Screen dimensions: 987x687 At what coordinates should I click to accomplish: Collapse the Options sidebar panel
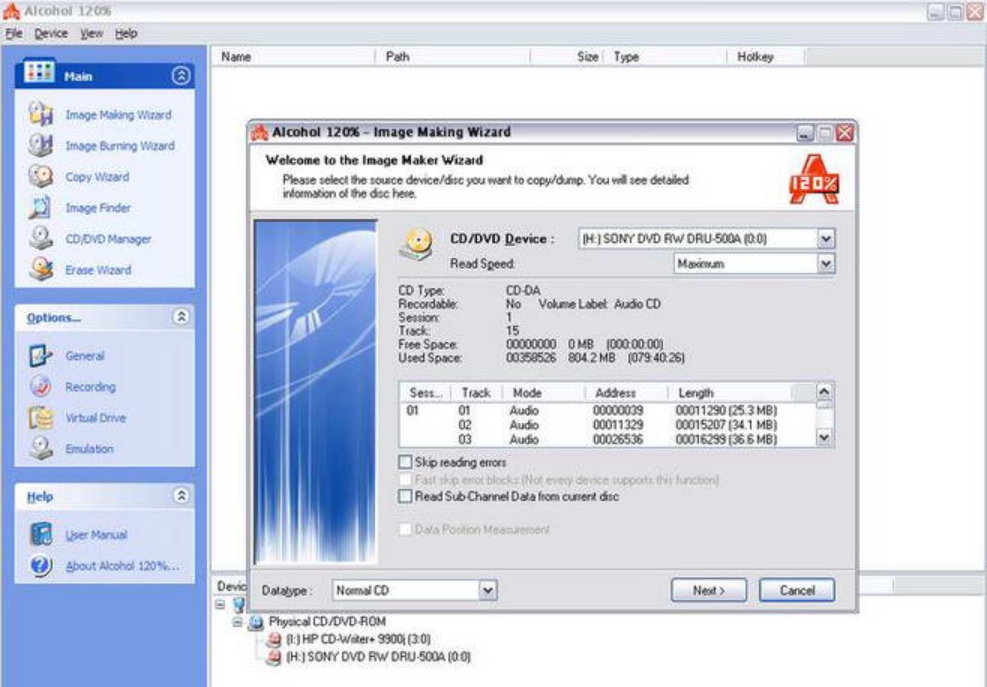[181, 316]
